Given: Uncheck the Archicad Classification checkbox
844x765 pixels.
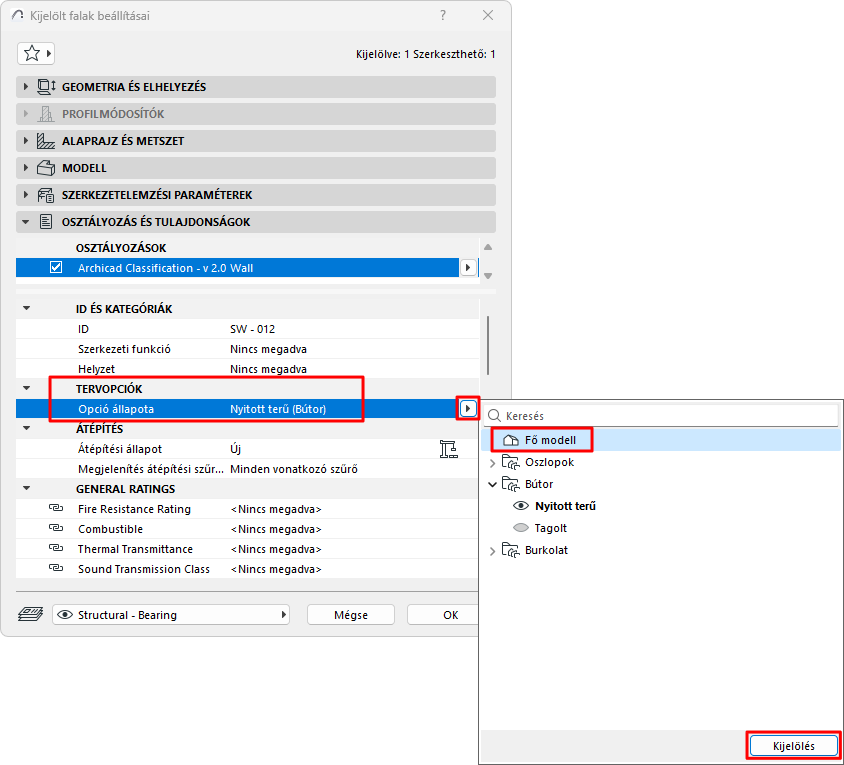Looking at the screenshot, I should [56, 268].
